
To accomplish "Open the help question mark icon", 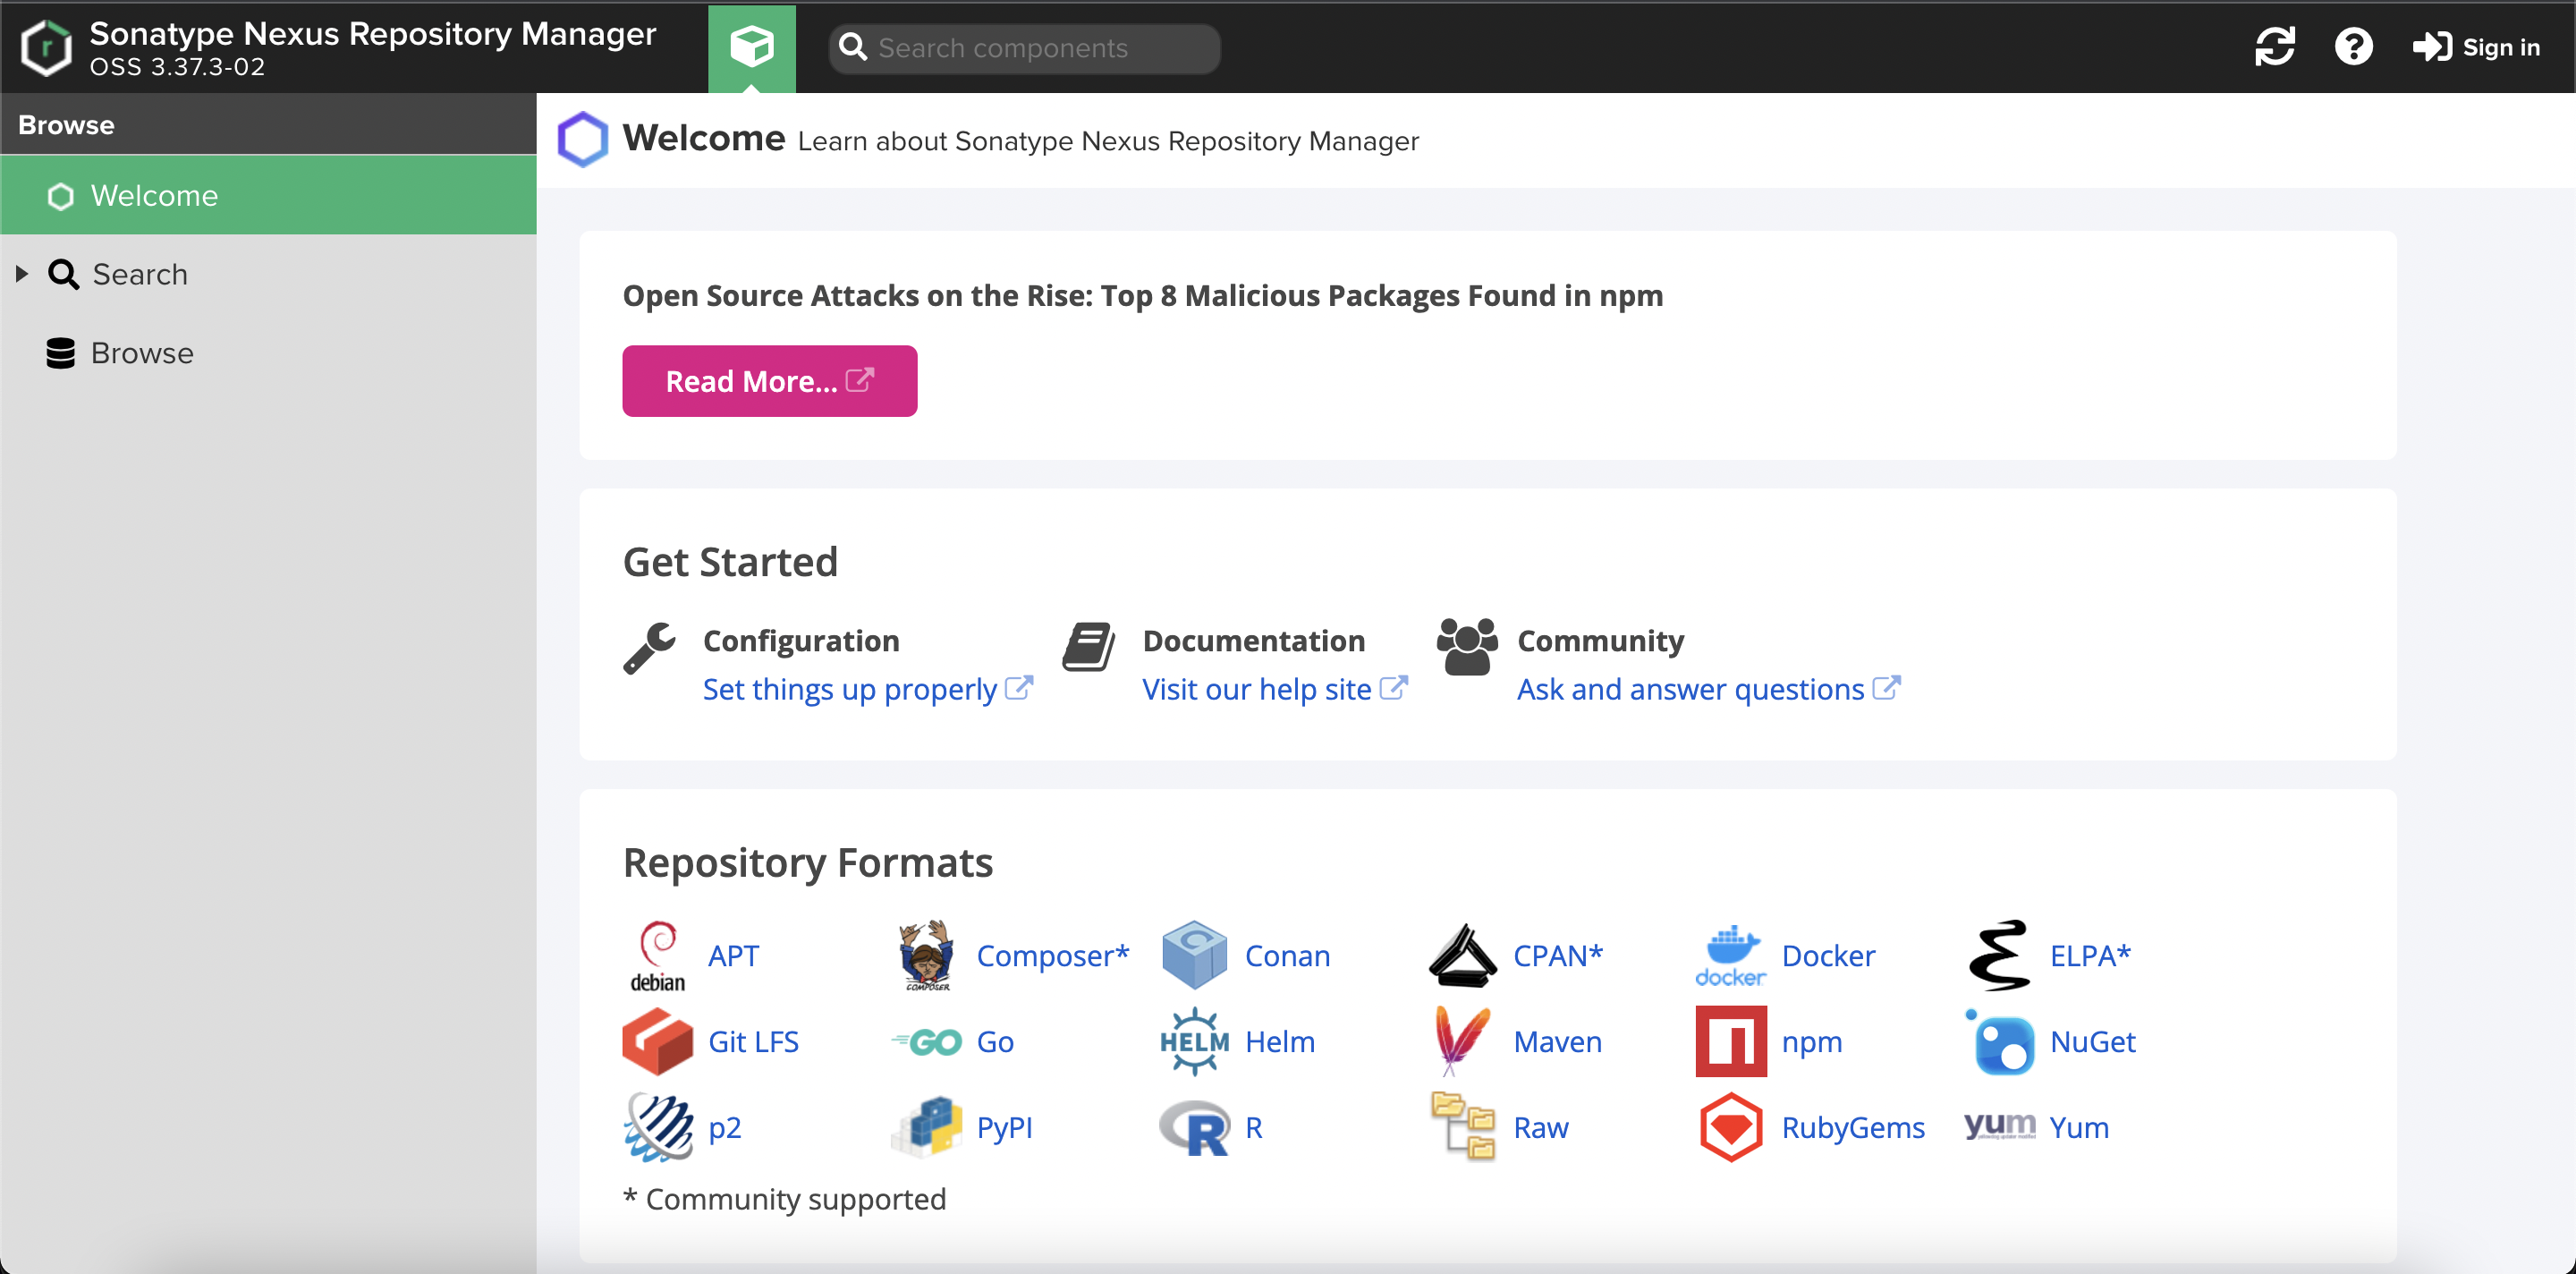I will 2353,47.
